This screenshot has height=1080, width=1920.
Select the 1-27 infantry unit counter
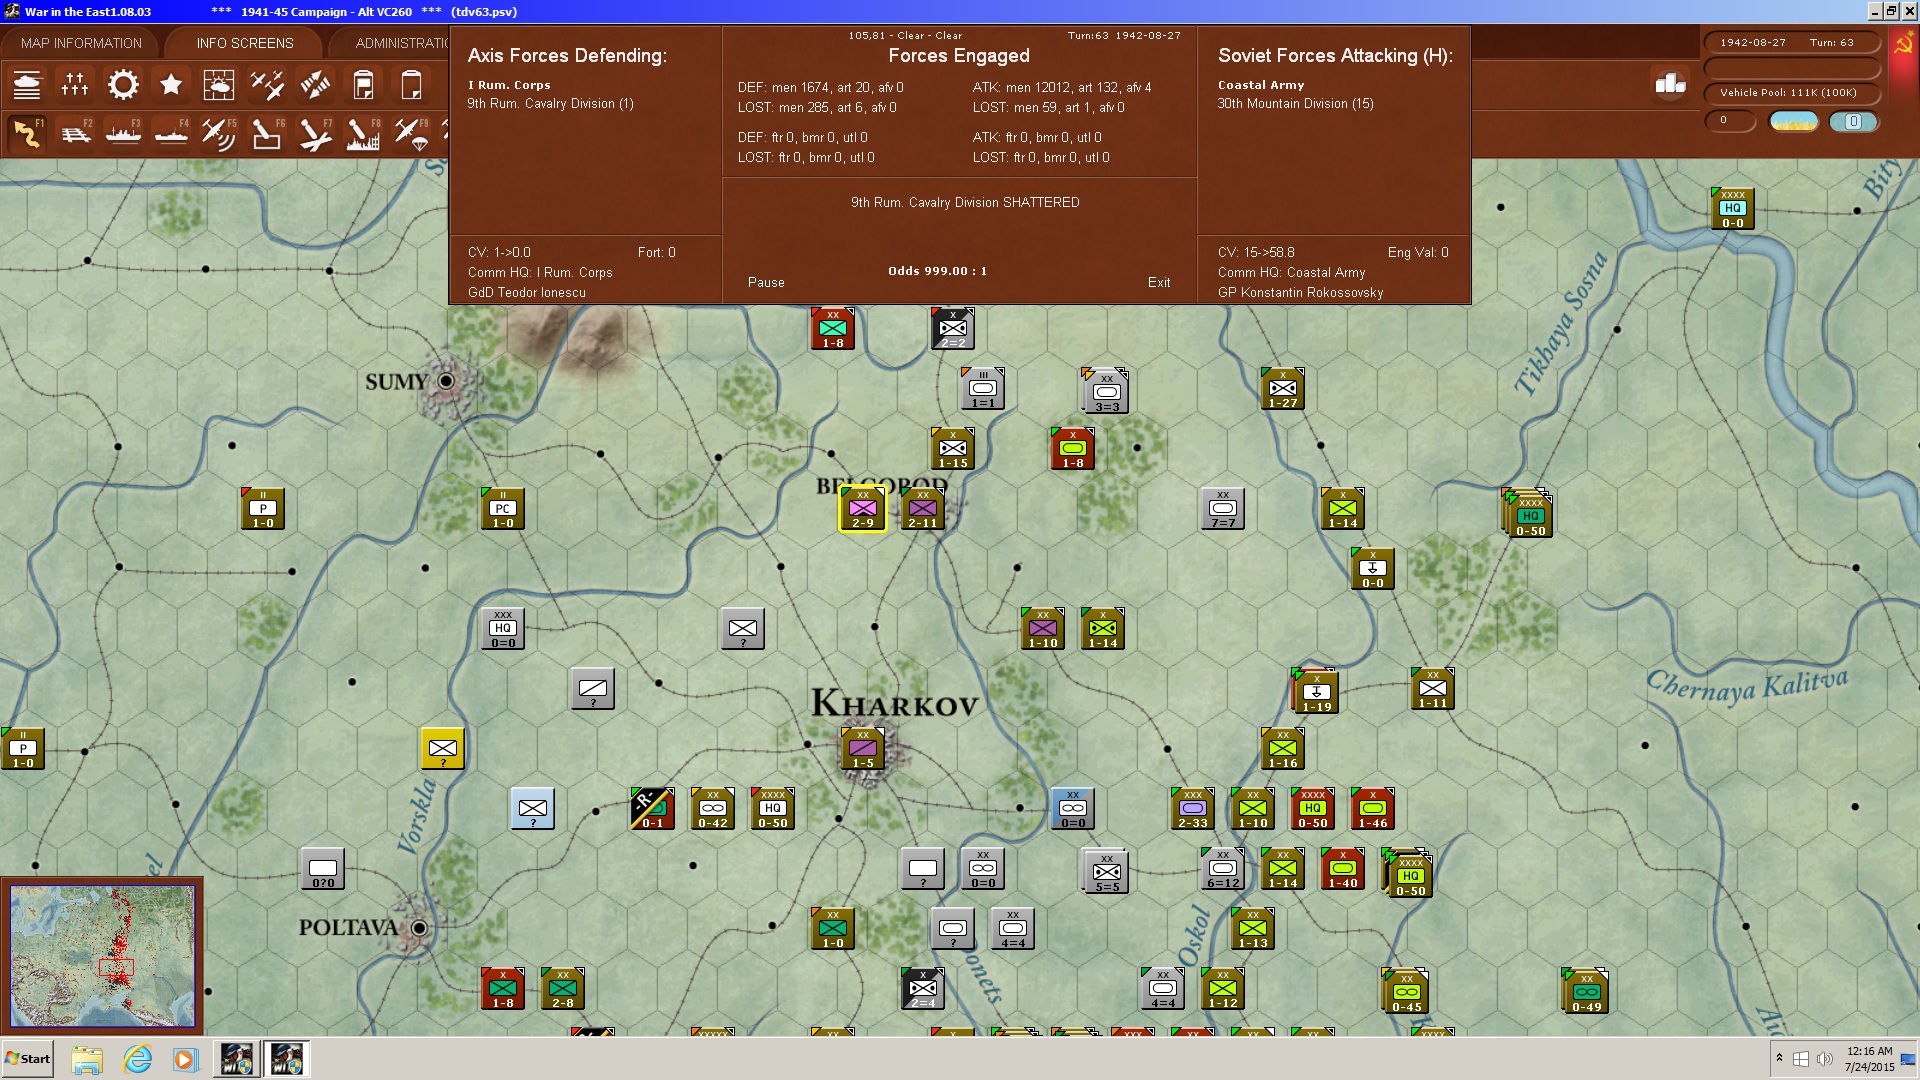[1283, 389]
